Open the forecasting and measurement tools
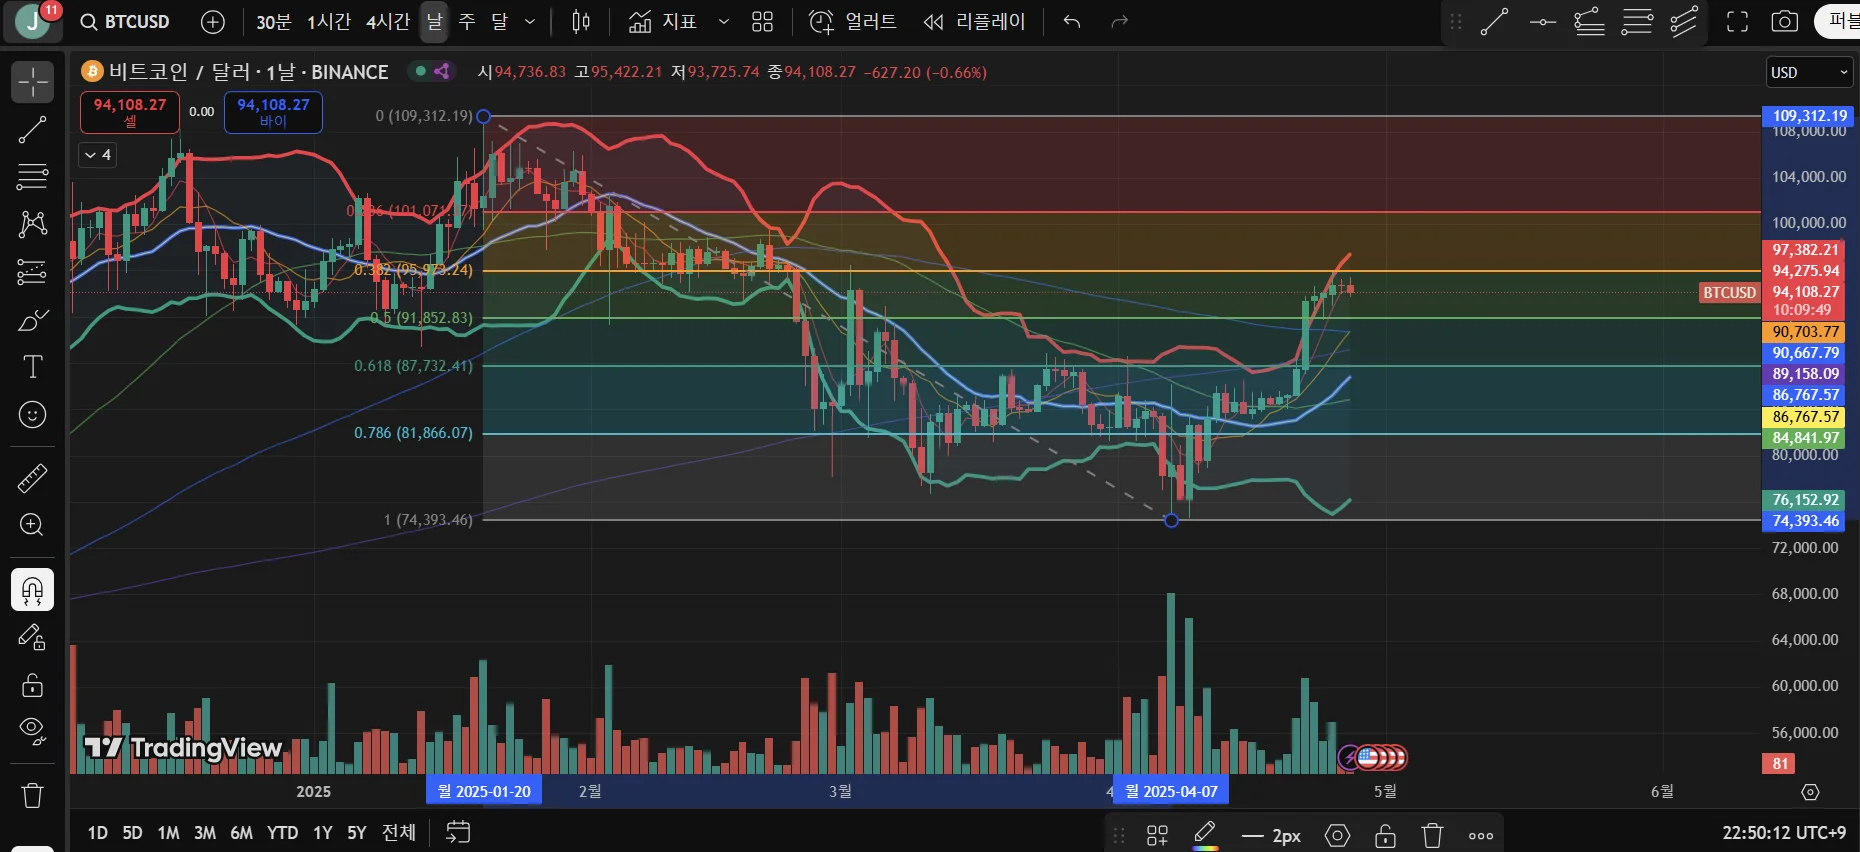This screenshot has width=1860, height=852. 32,272
